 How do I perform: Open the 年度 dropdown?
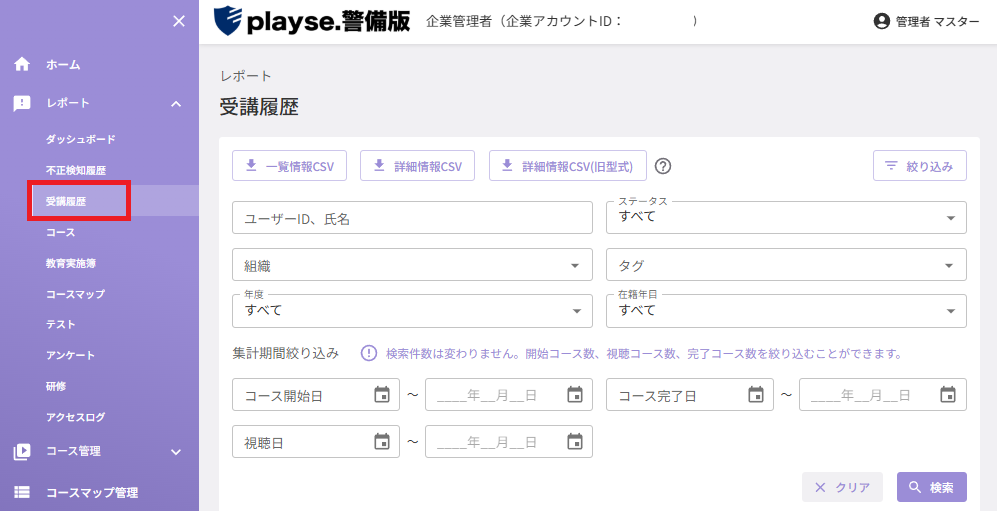click(413, 311)
